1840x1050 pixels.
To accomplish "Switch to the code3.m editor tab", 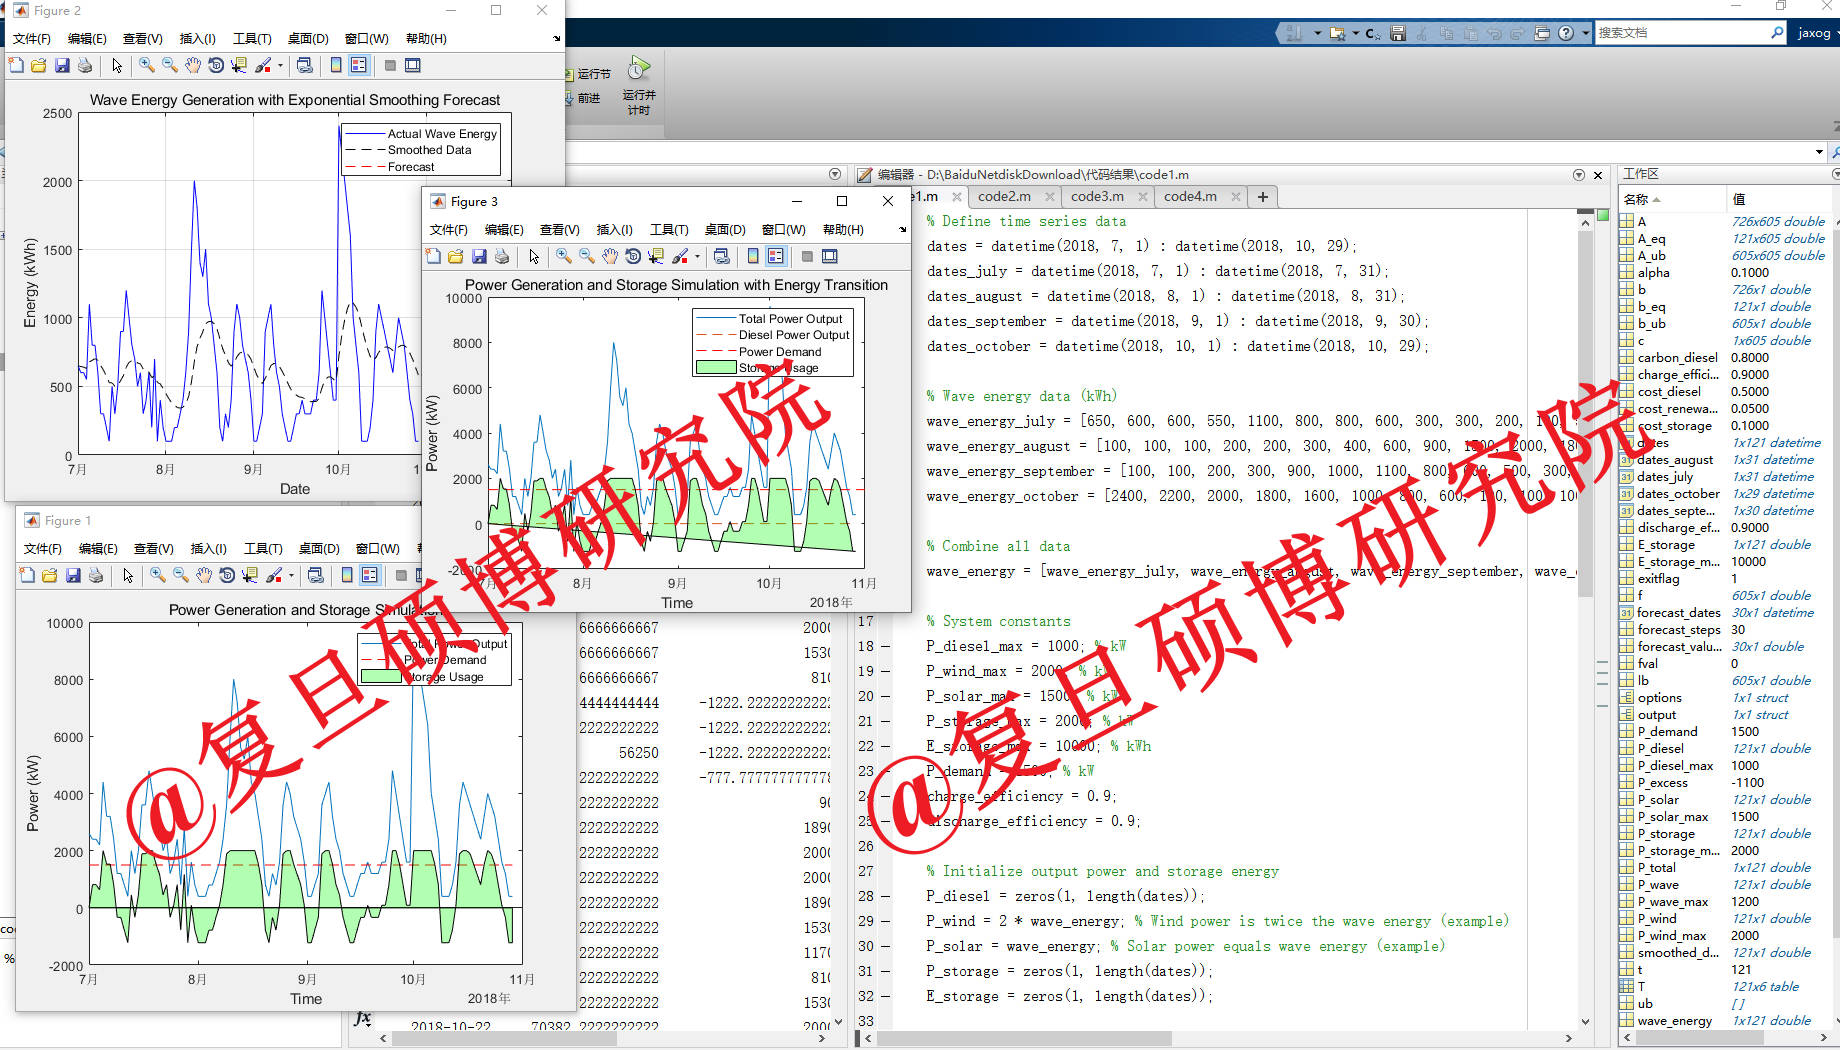I will point(1097,196).
